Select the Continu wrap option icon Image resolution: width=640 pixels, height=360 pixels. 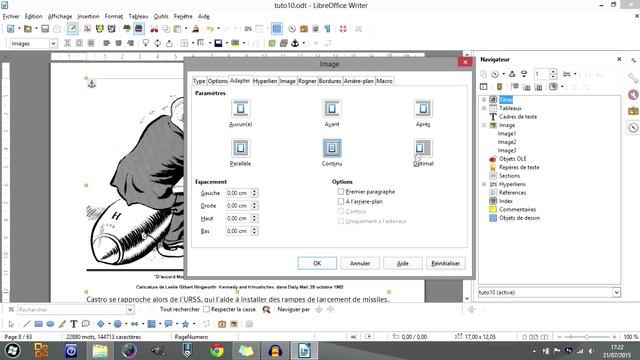[x=332, y=148]
